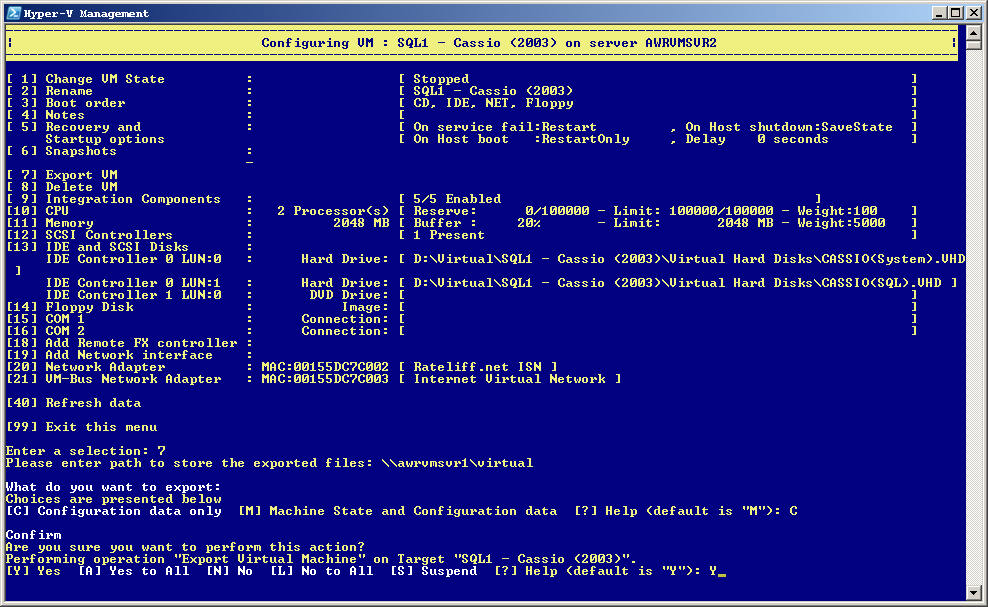Click the '5/5 Enabled' integration value
Screen dimensions: 988x607
[x=457, y=199]
